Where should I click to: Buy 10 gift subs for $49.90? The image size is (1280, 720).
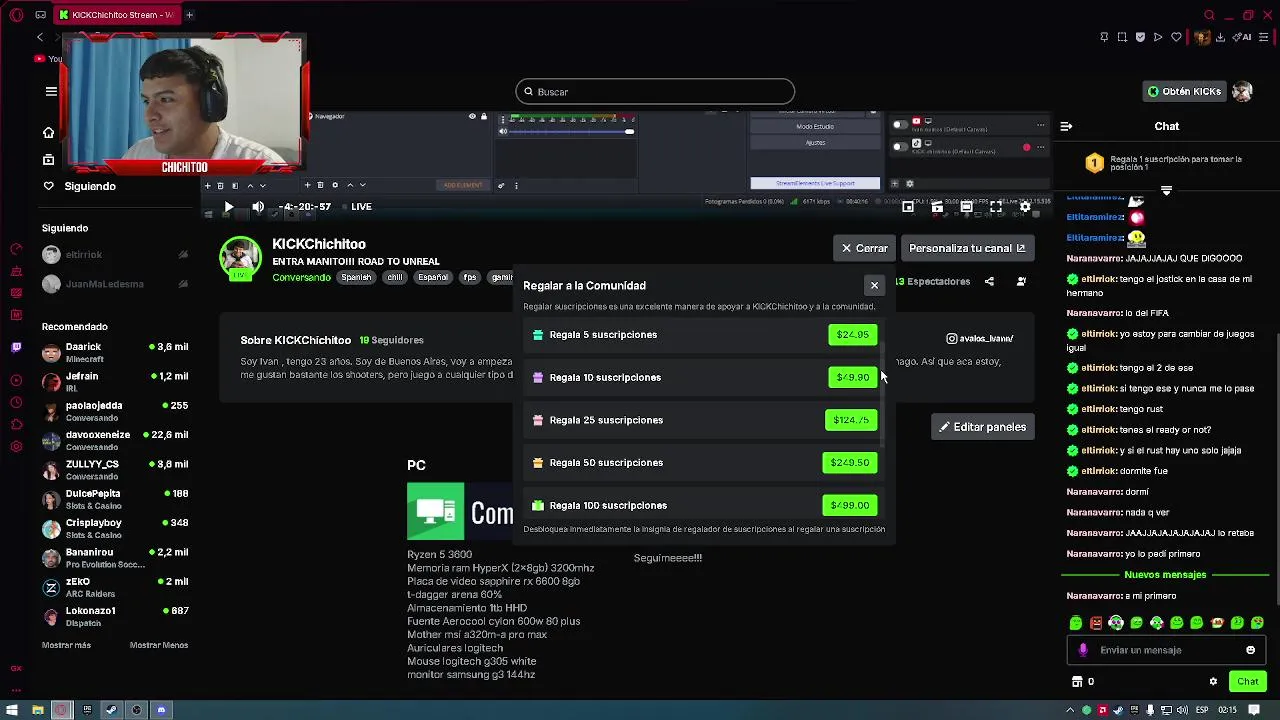click(852, 377)
